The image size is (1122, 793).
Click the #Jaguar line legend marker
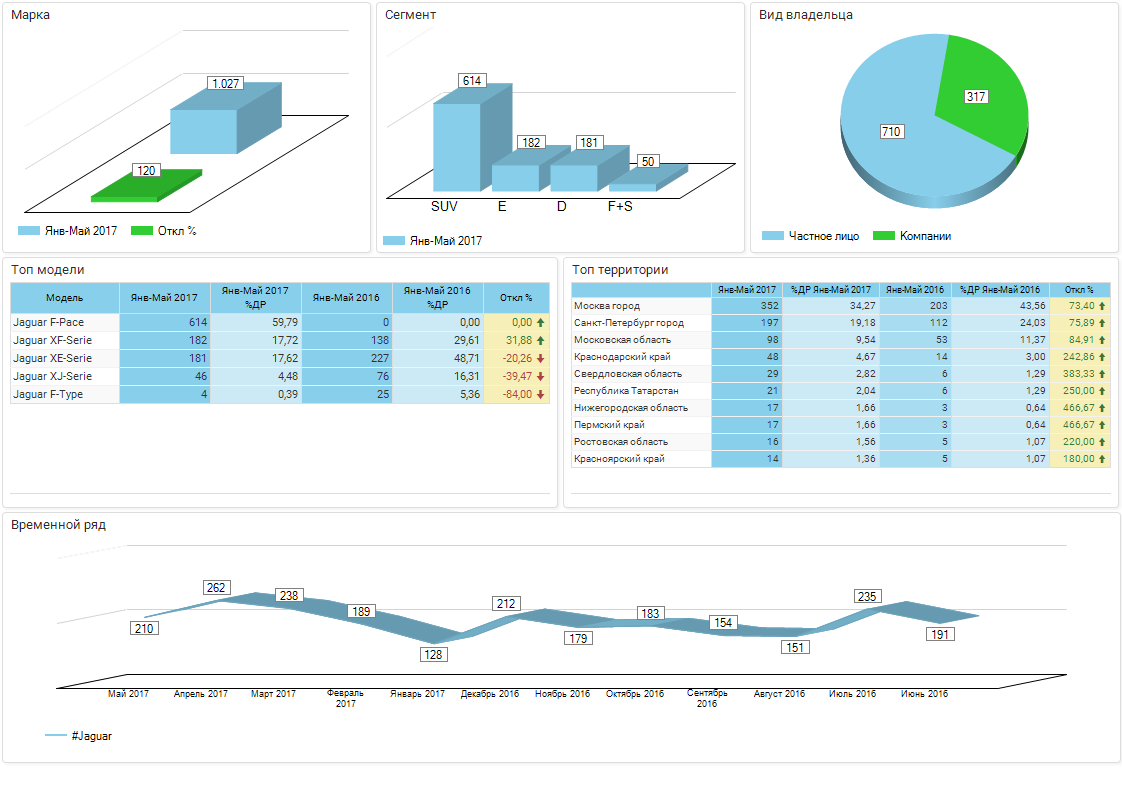pos(56,735)
